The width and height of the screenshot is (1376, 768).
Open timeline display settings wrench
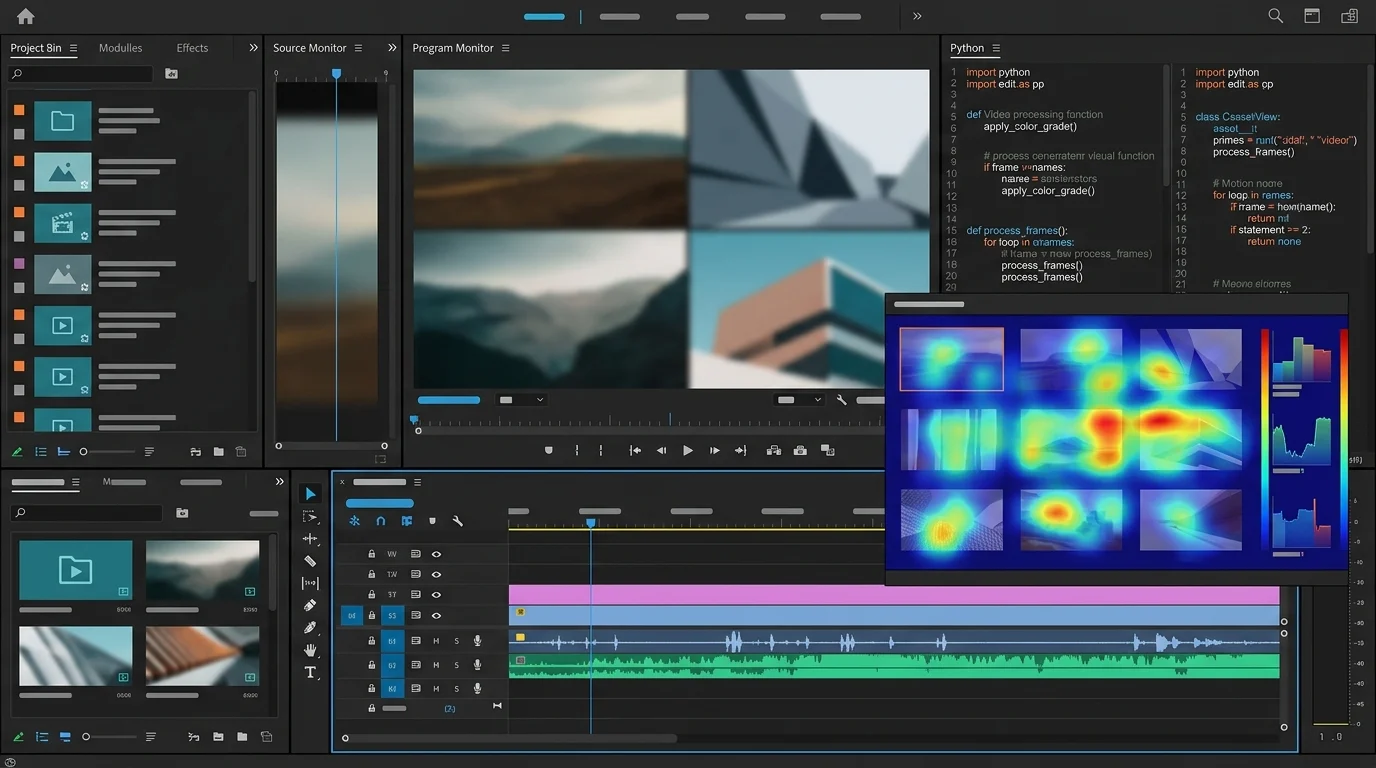(x=458, y=521)
